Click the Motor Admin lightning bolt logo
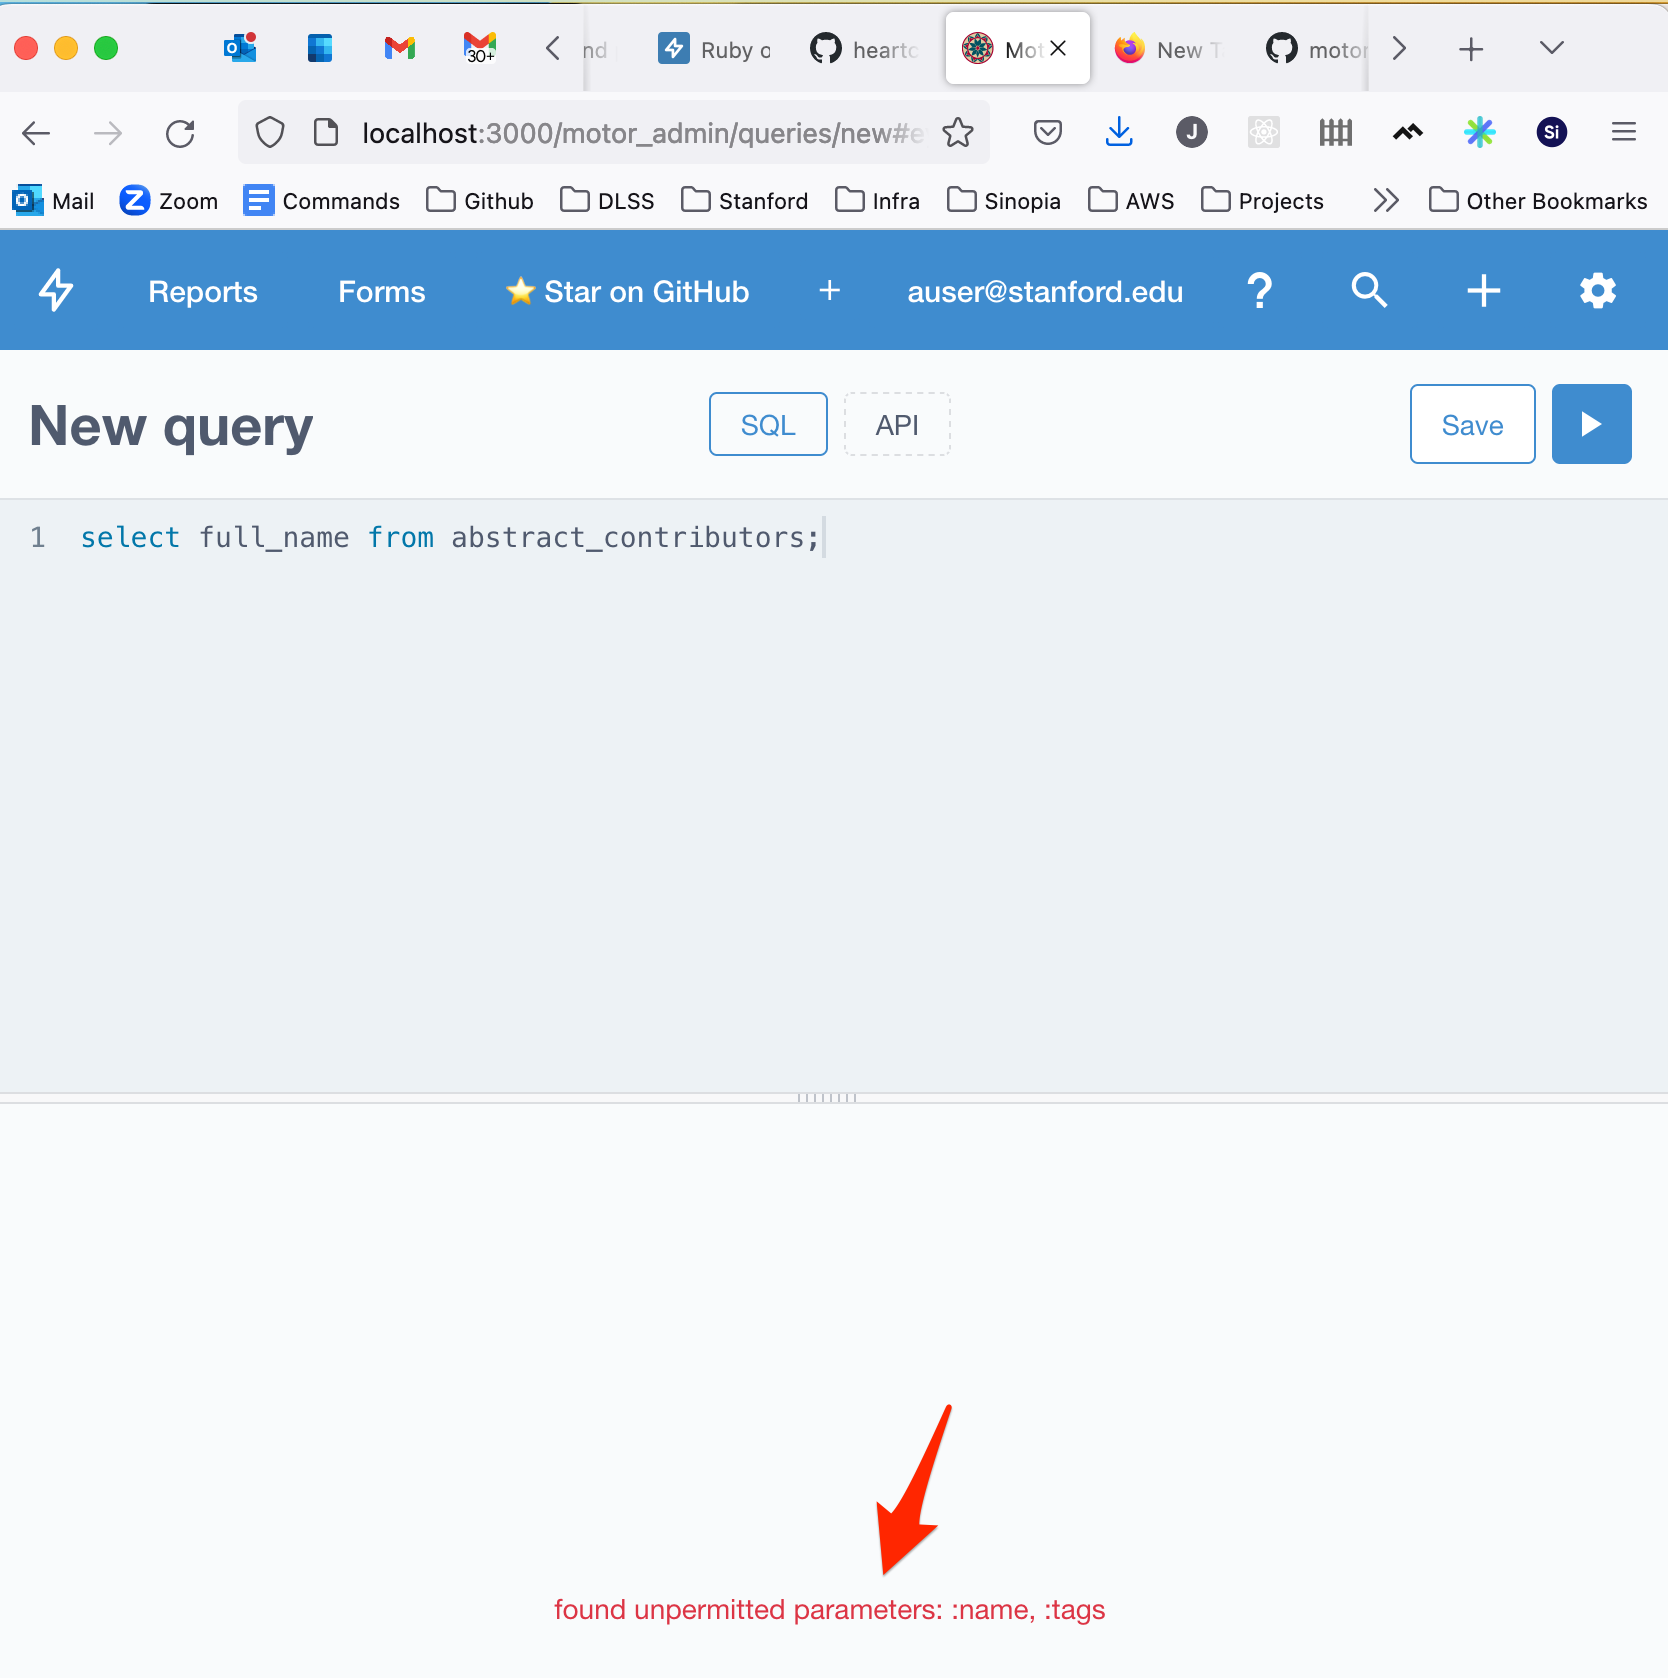This screenshot has width=1668, height=1678. [x=56, y=290]
